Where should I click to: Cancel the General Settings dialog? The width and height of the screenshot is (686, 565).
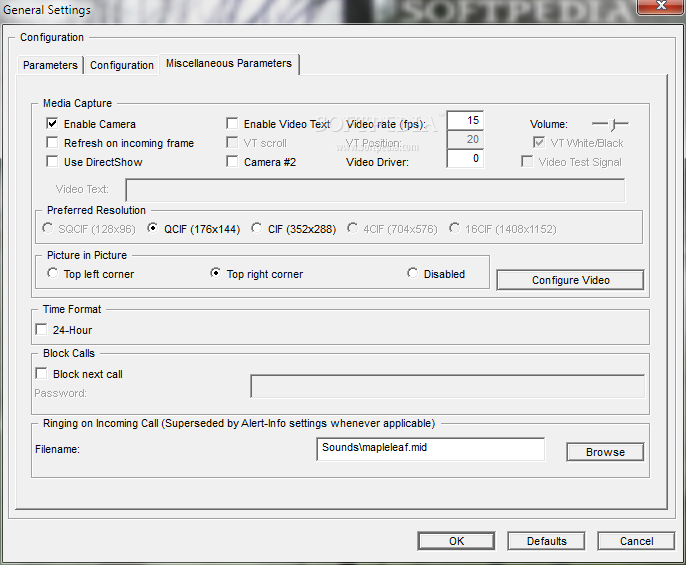pos(636,541)
